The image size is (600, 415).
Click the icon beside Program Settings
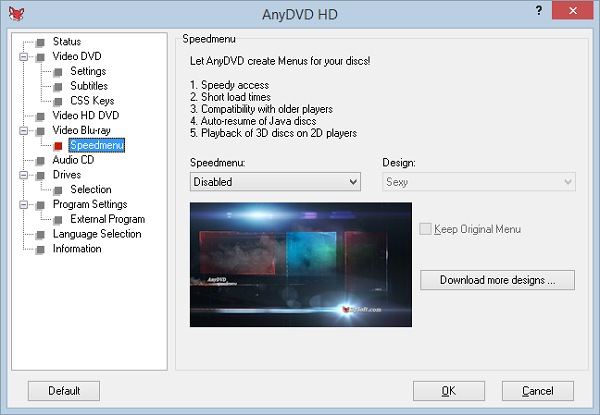click(40, 205)
